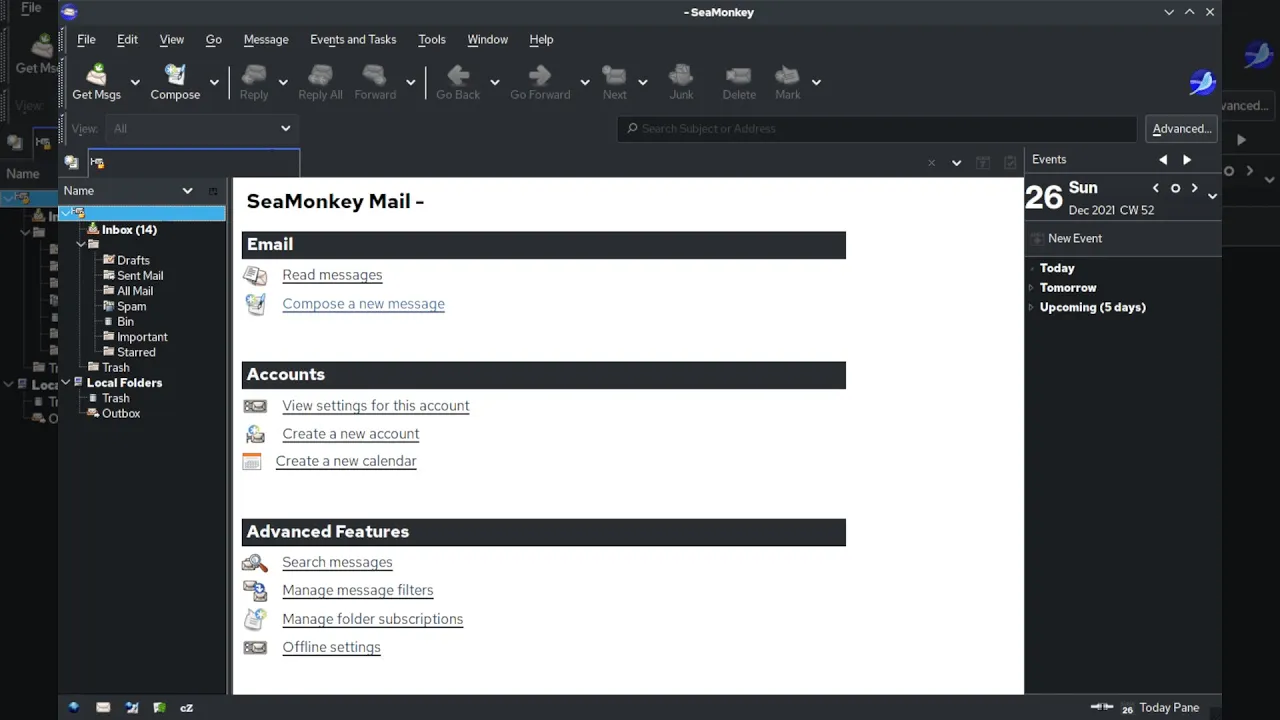Open ChatZilla from the status bar
Screen dimensions: 1280x720
tap(186, 707)
